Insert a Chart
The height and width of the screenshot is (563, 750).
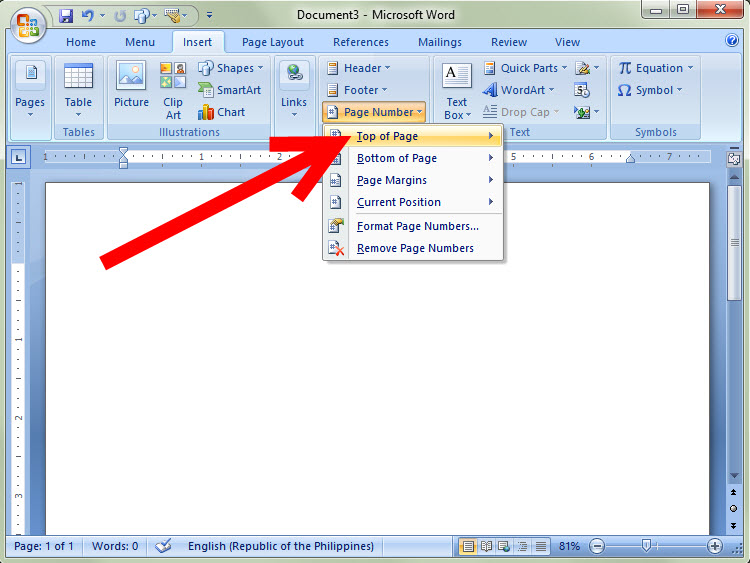click(x=221, y=112)
